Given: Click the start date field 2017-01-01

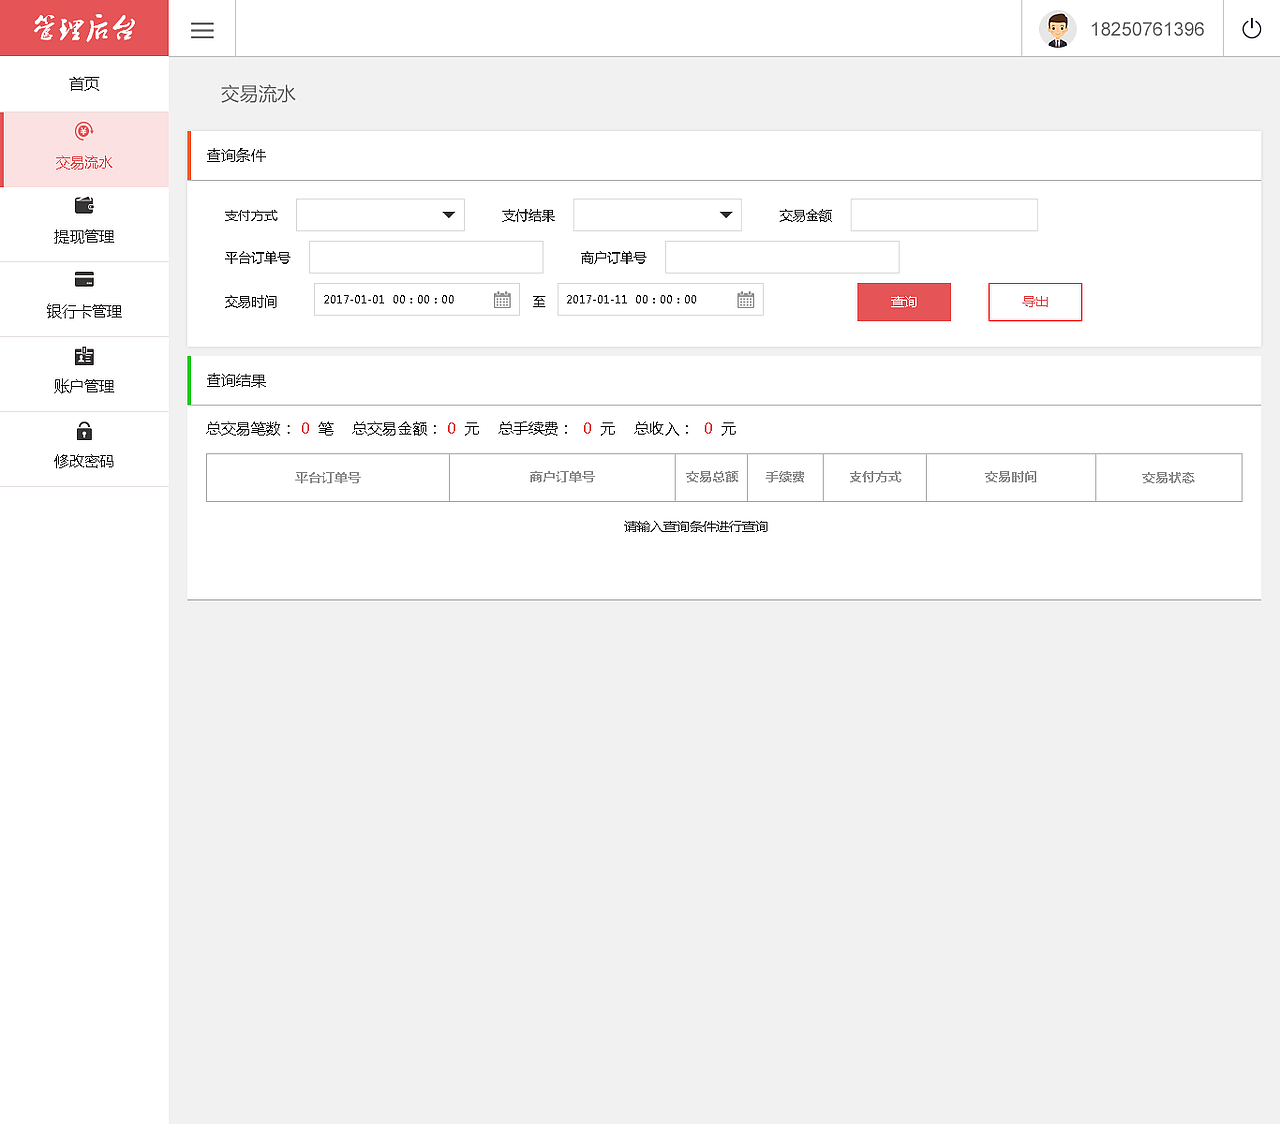Looking at the screenshot, I should pyautogui.click(x=417, y=300).
